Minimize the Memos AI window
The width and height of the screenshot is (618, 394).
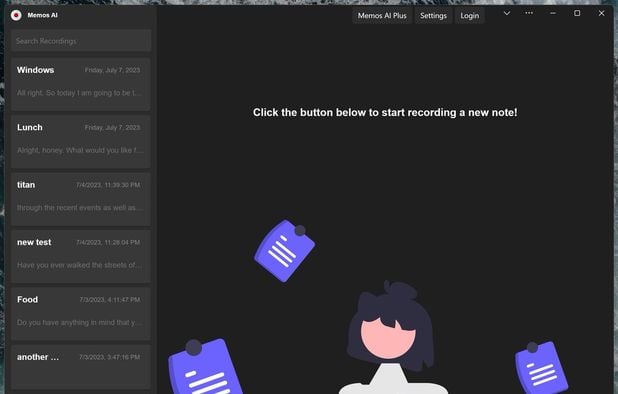[553, 13]
